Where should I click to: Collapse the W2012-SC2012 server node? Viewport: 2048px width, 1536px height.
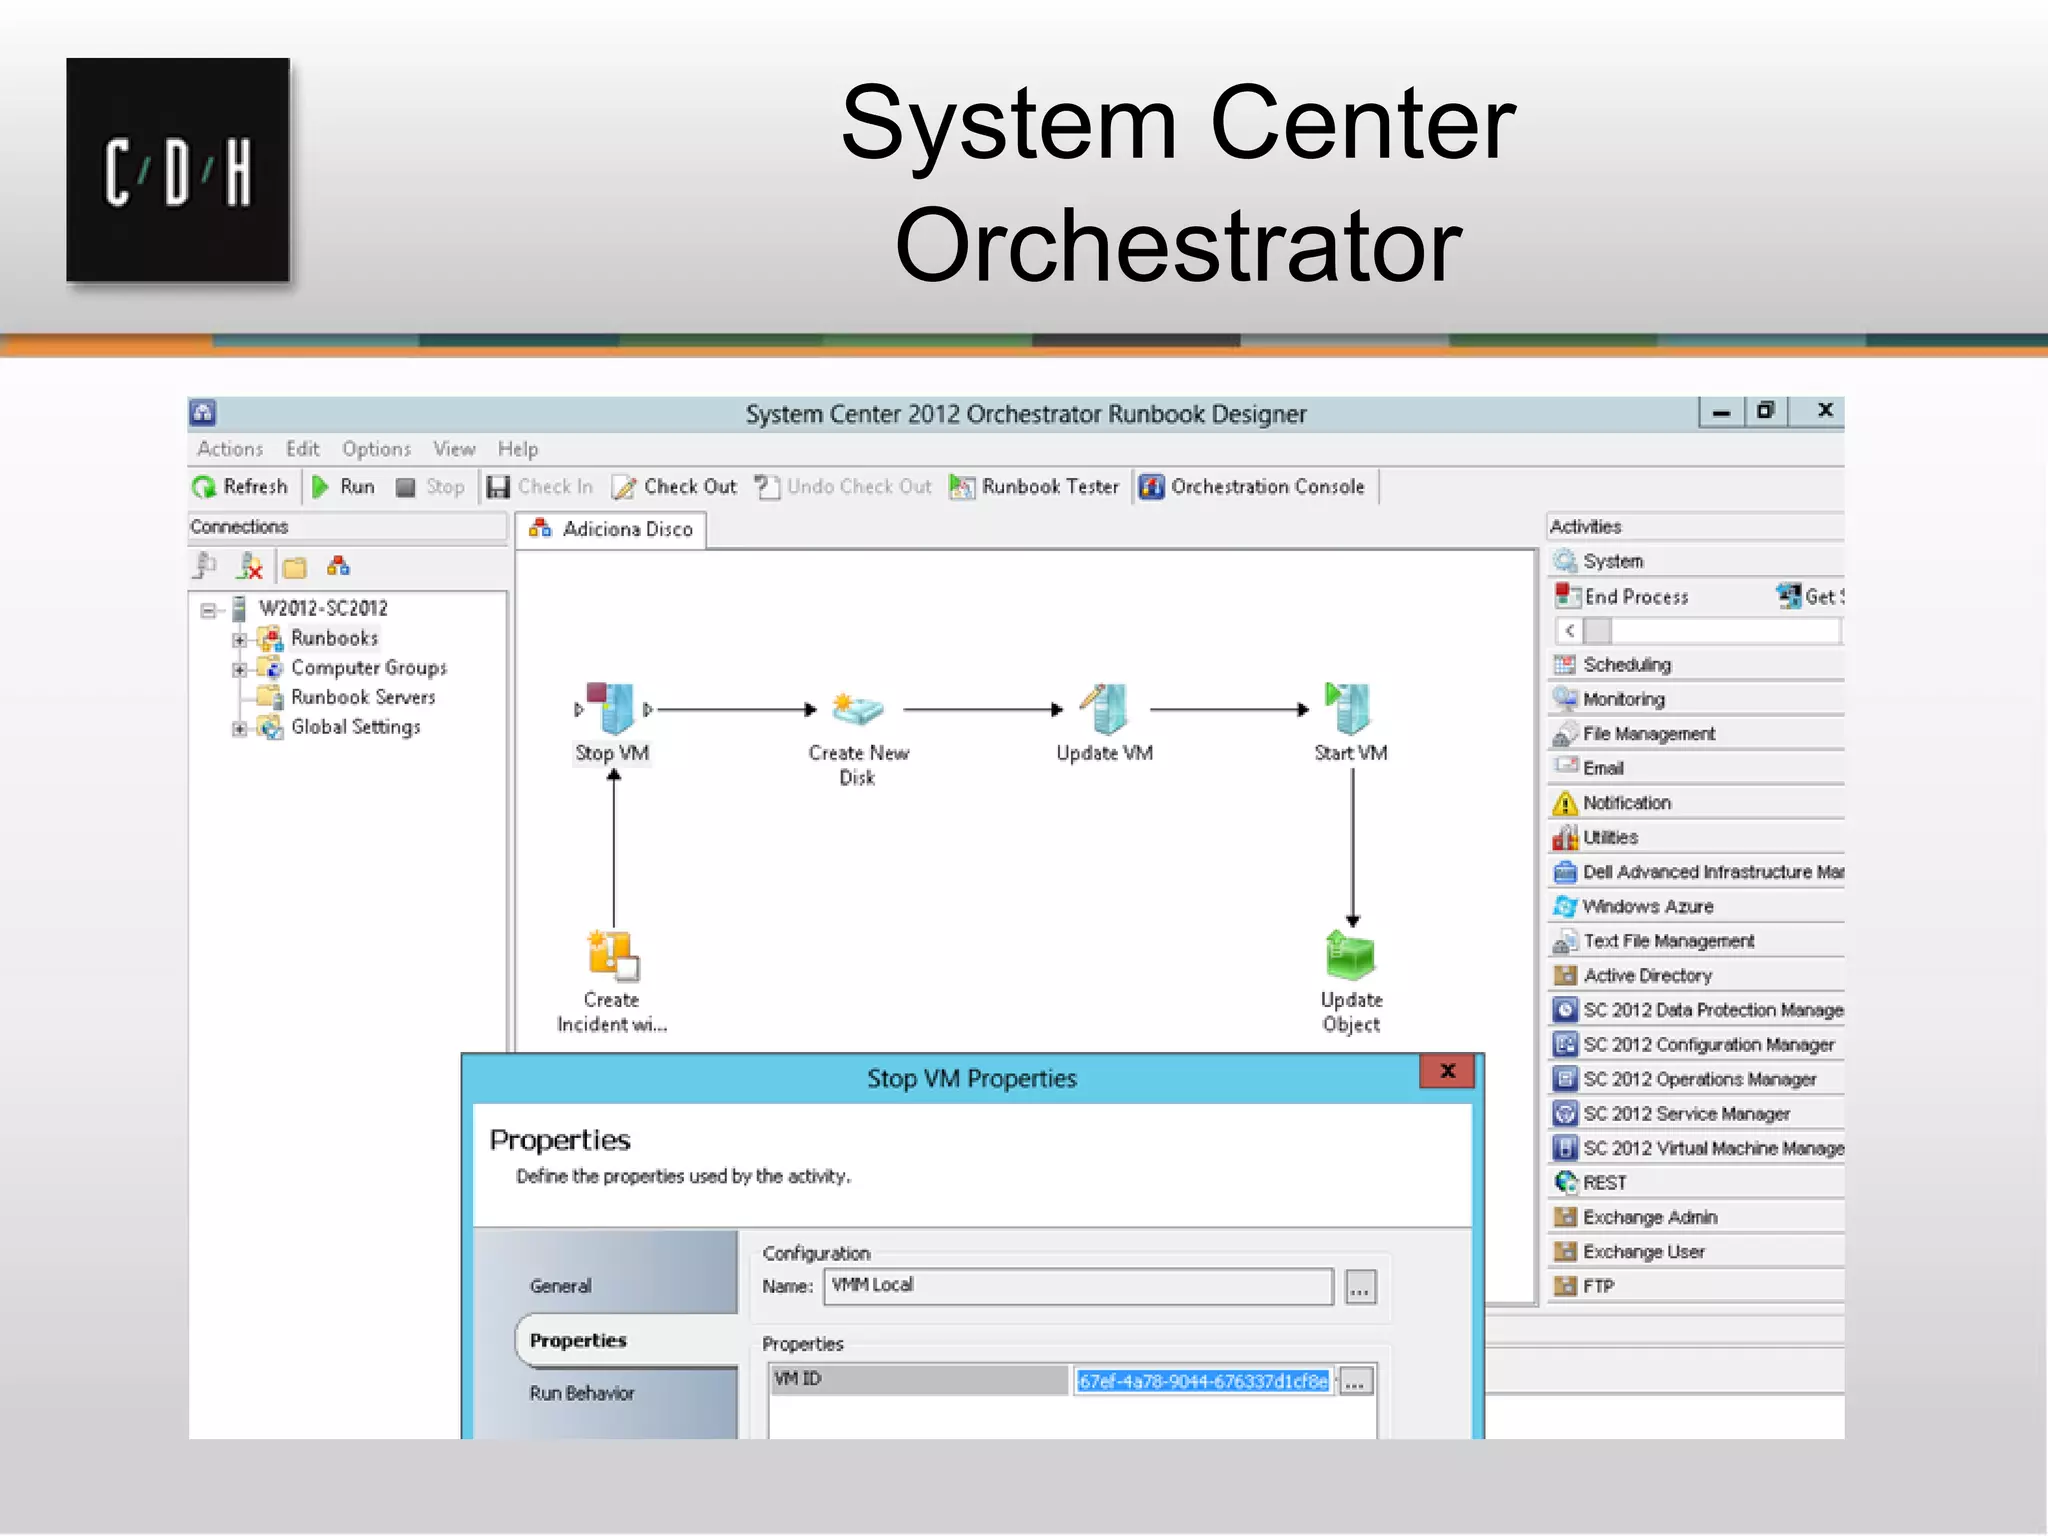(x=208, y=609)
